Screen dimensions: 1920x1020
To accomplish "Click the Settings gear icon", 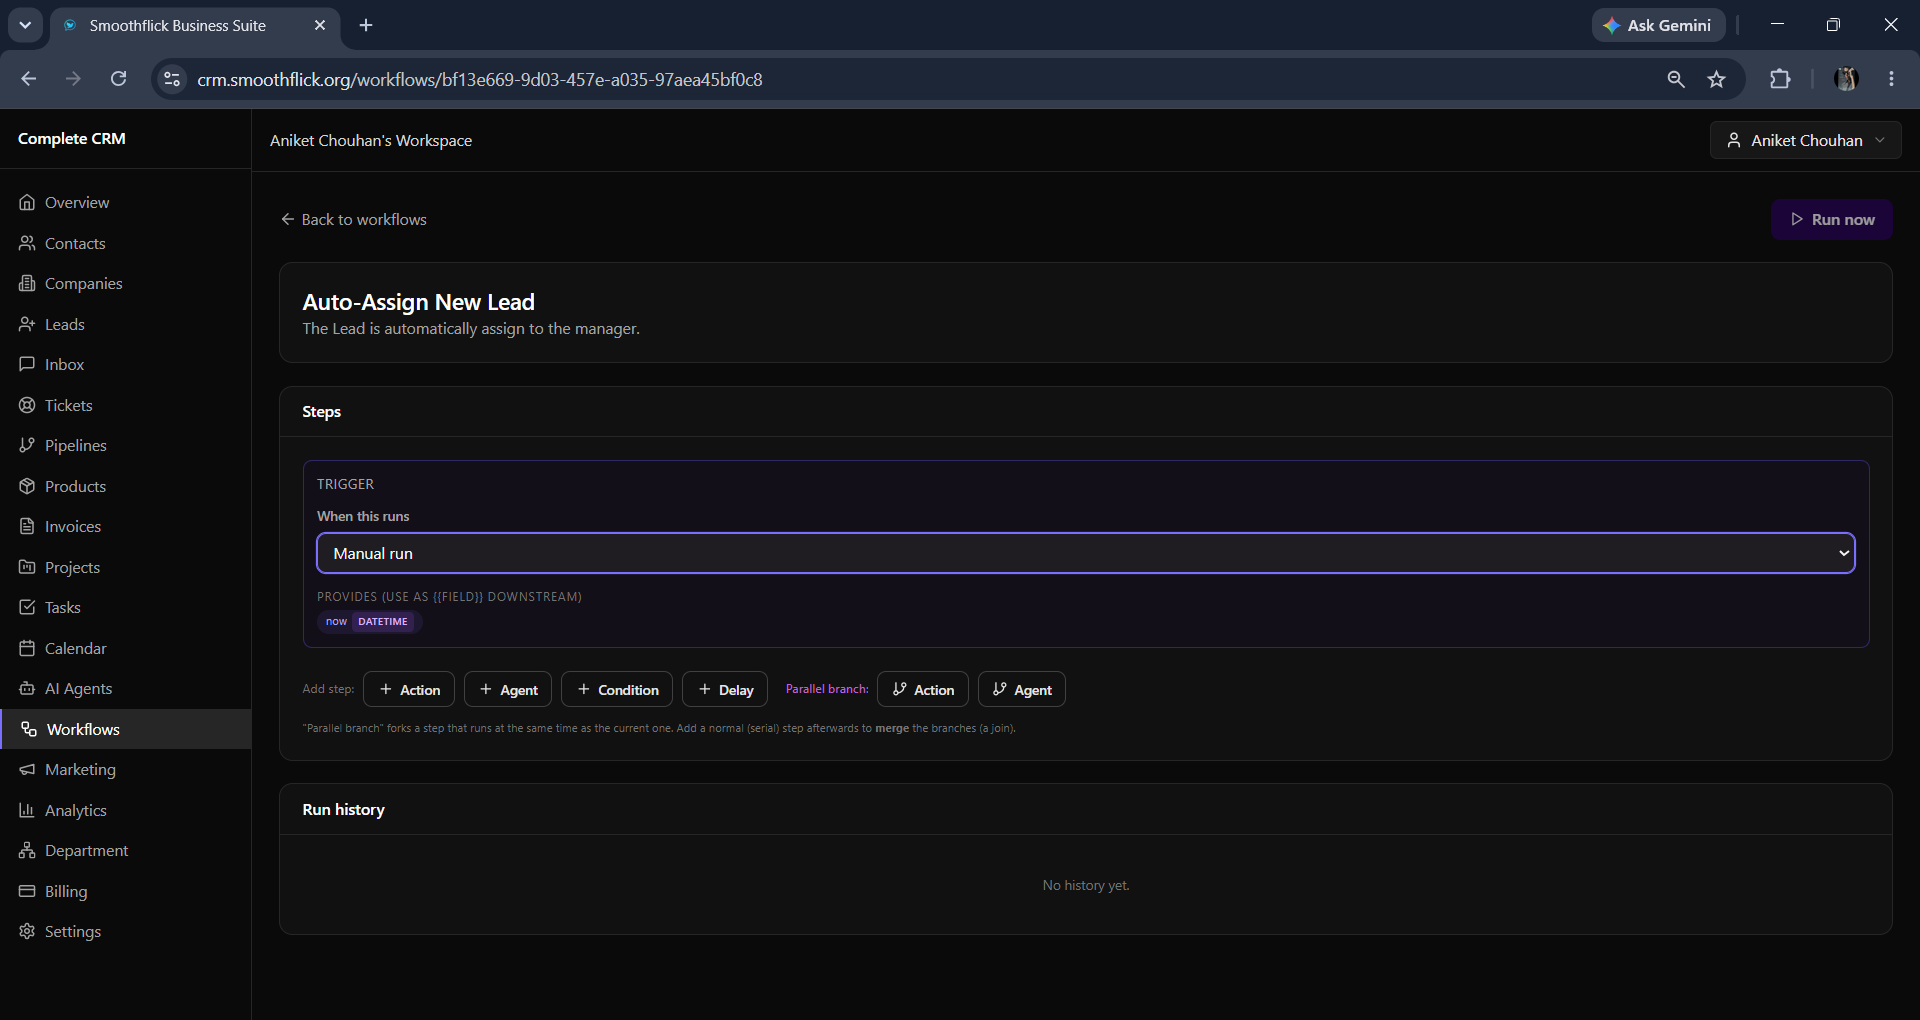I will pyautogui.click(x=27, y=931).
